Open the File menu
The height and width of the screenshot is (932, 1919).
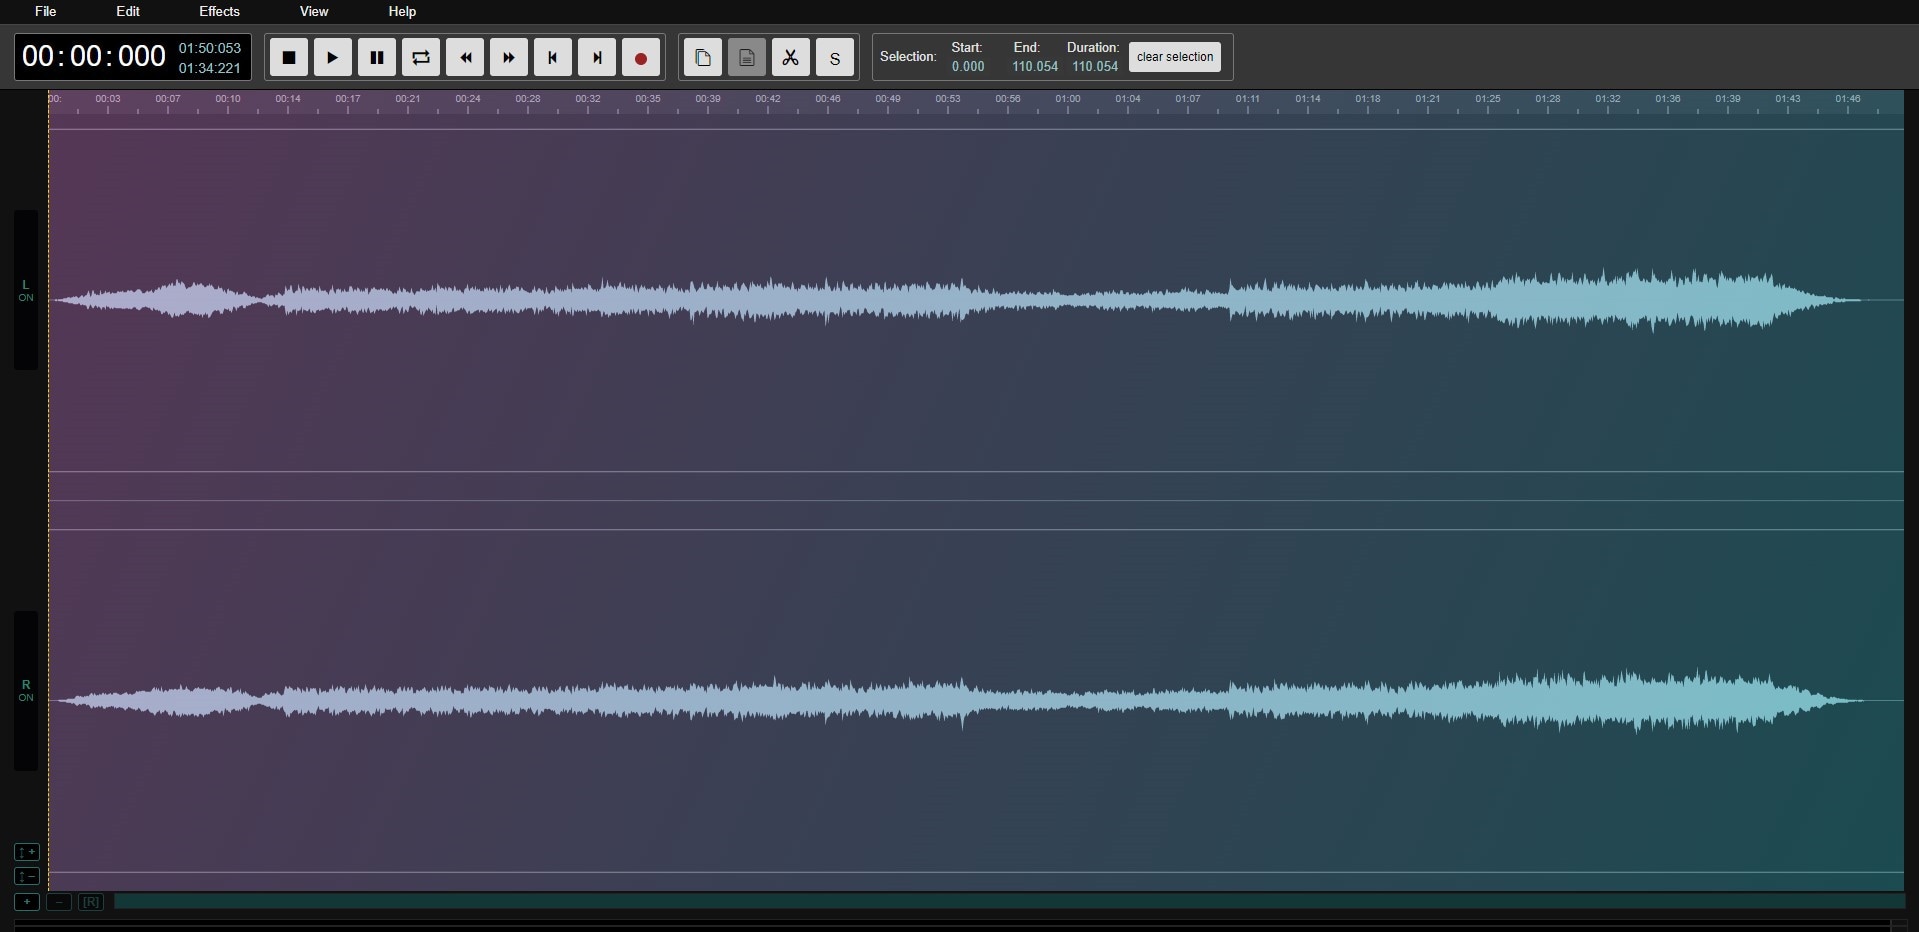tap(46, 11)
